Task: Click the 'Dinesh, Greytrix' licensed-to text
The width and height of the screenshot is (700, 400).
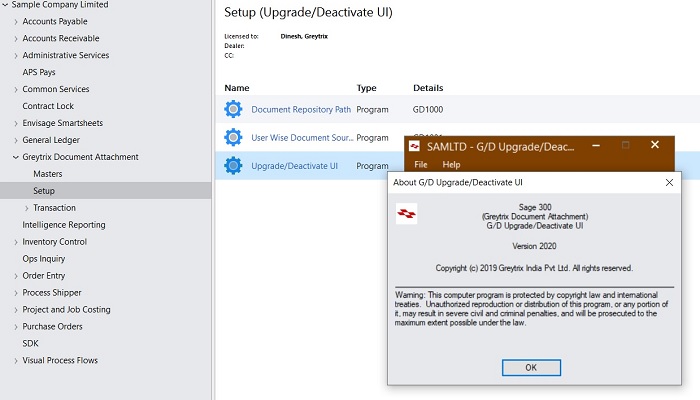Action: pyautogui.click(x=304, y=36)
